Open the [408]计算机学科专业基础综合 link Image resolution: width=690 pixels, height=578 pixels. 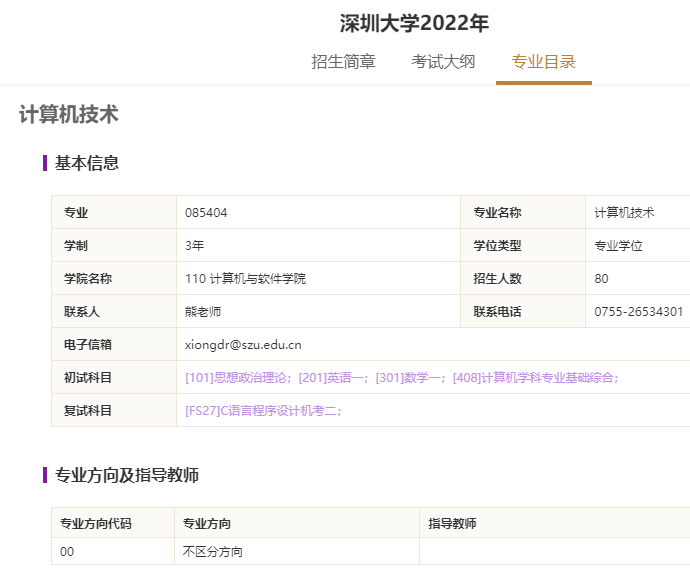click(533, 378)
